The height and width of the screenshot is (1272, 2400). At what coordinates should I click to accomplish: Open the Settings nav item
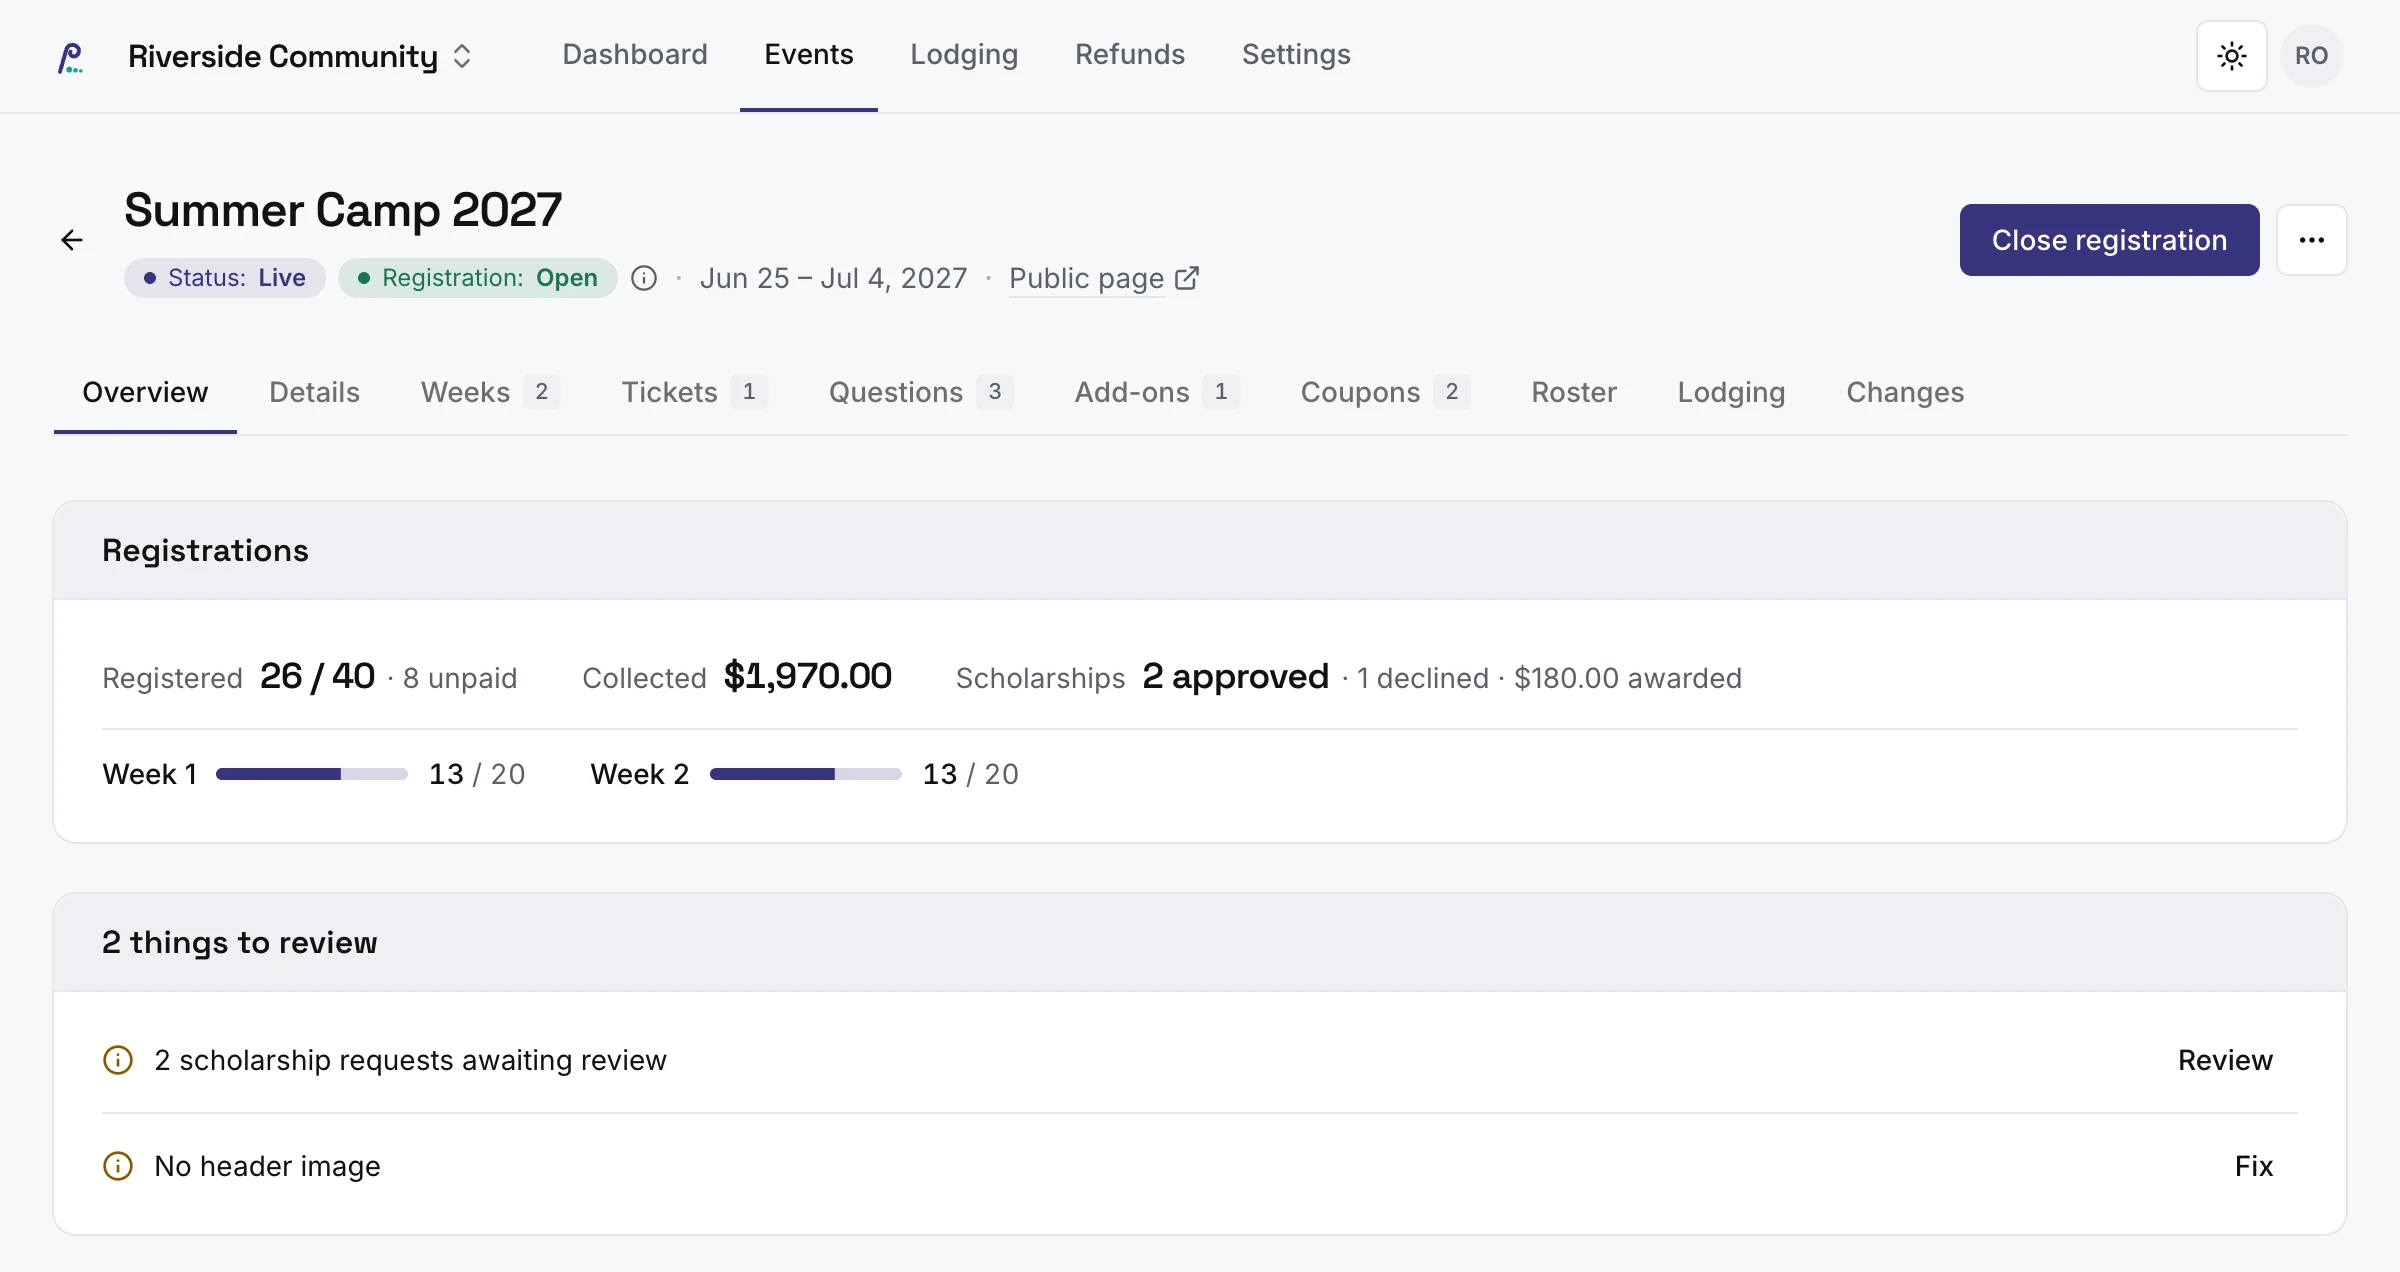click(1296, 54)
